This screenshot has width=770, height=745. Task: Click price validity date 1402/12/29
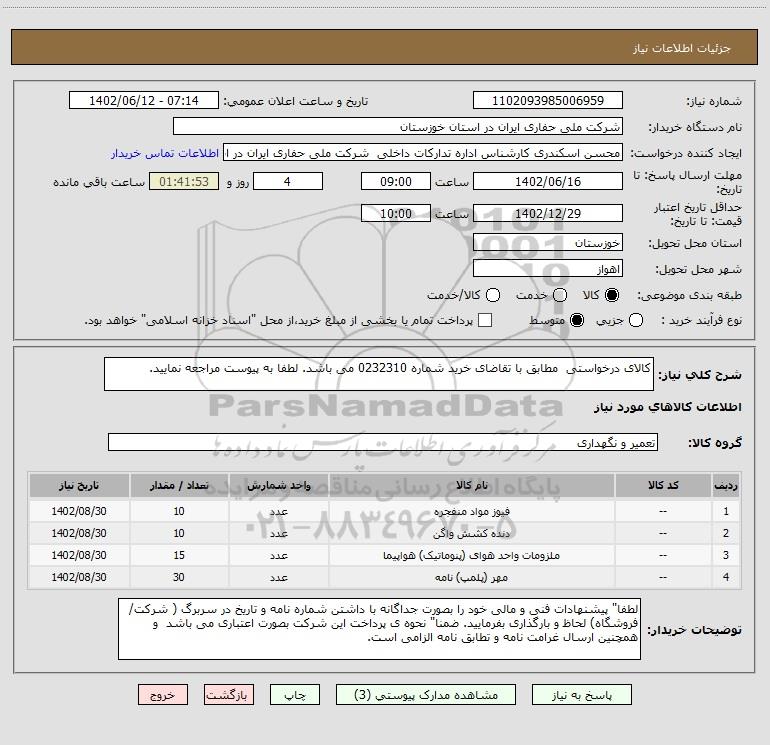click(x=548, y=213)
